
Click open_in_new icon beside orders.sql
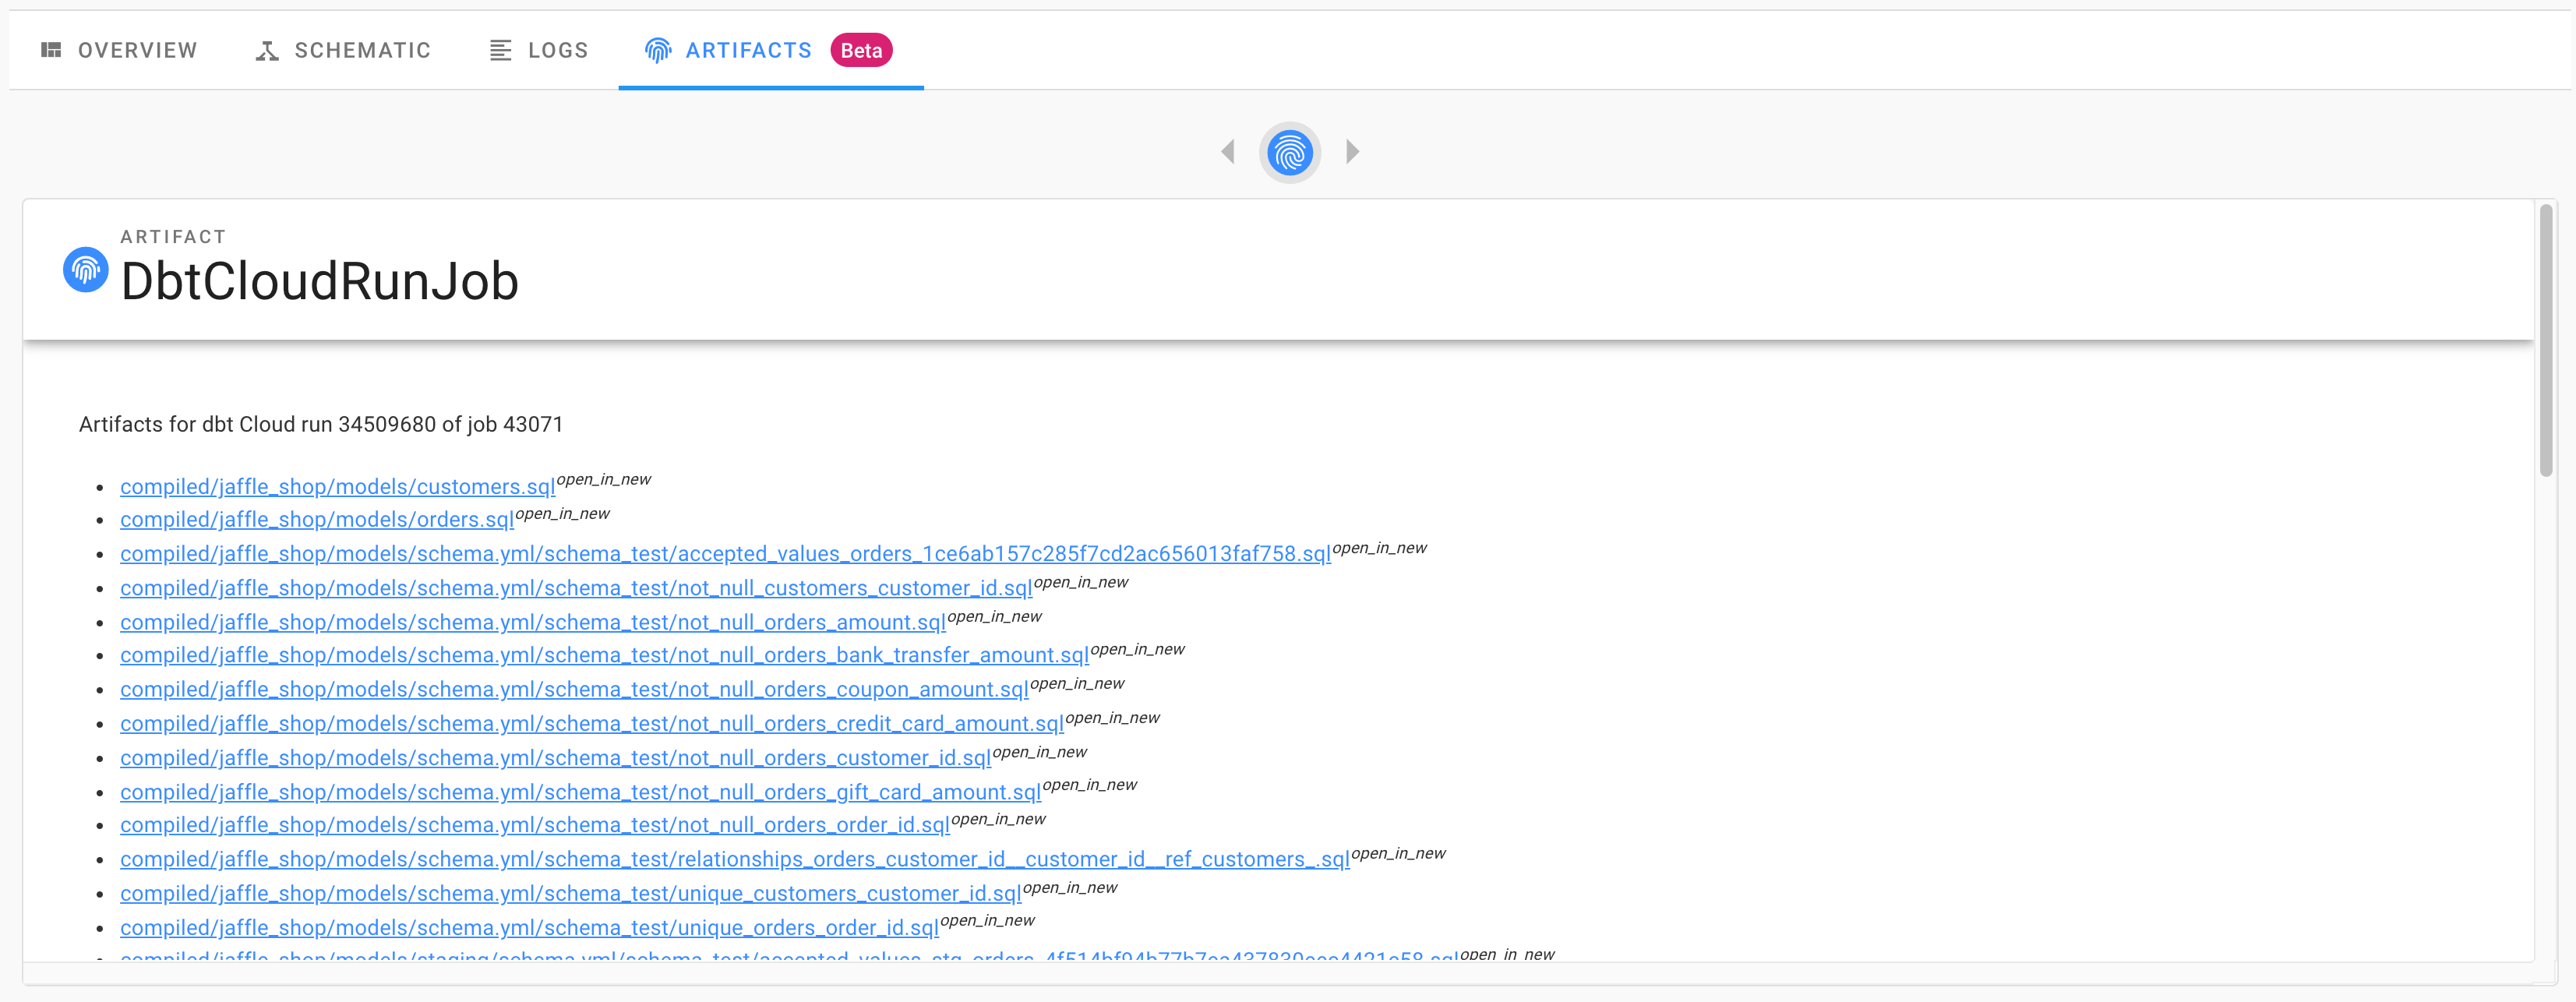pyautogui.click(x=562, y=514)
